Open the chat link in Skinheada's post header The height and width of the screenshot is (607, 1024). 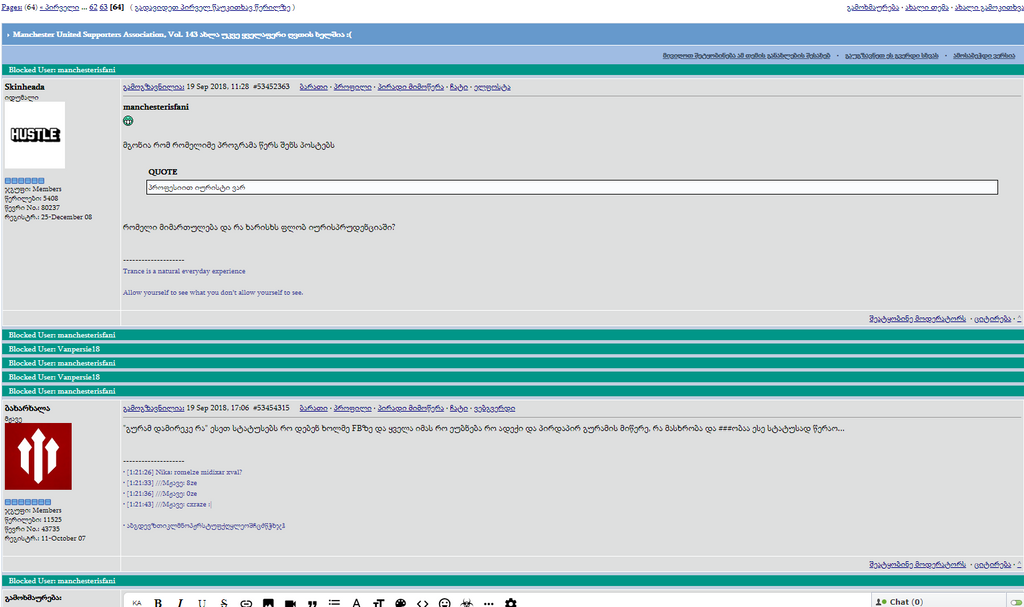click(x=458, y=87)
